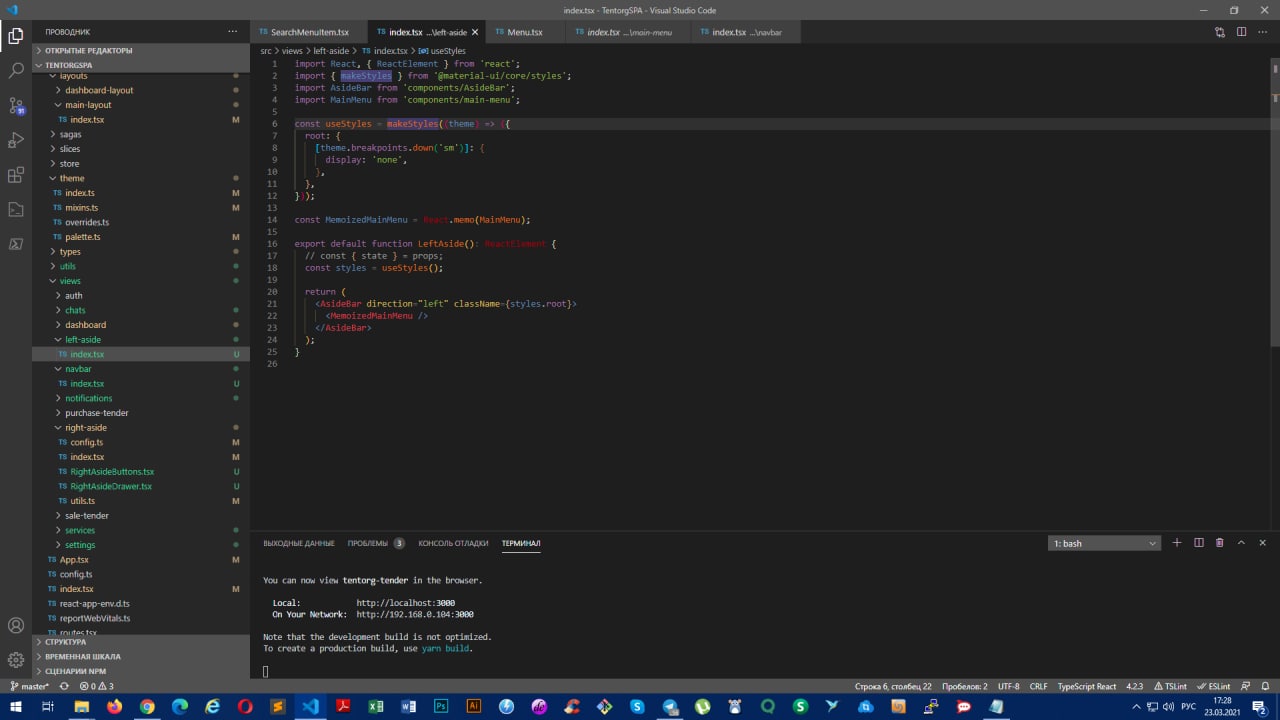Open RightAsideDrawer.tsx file in explorer

(x=111, y=486)
